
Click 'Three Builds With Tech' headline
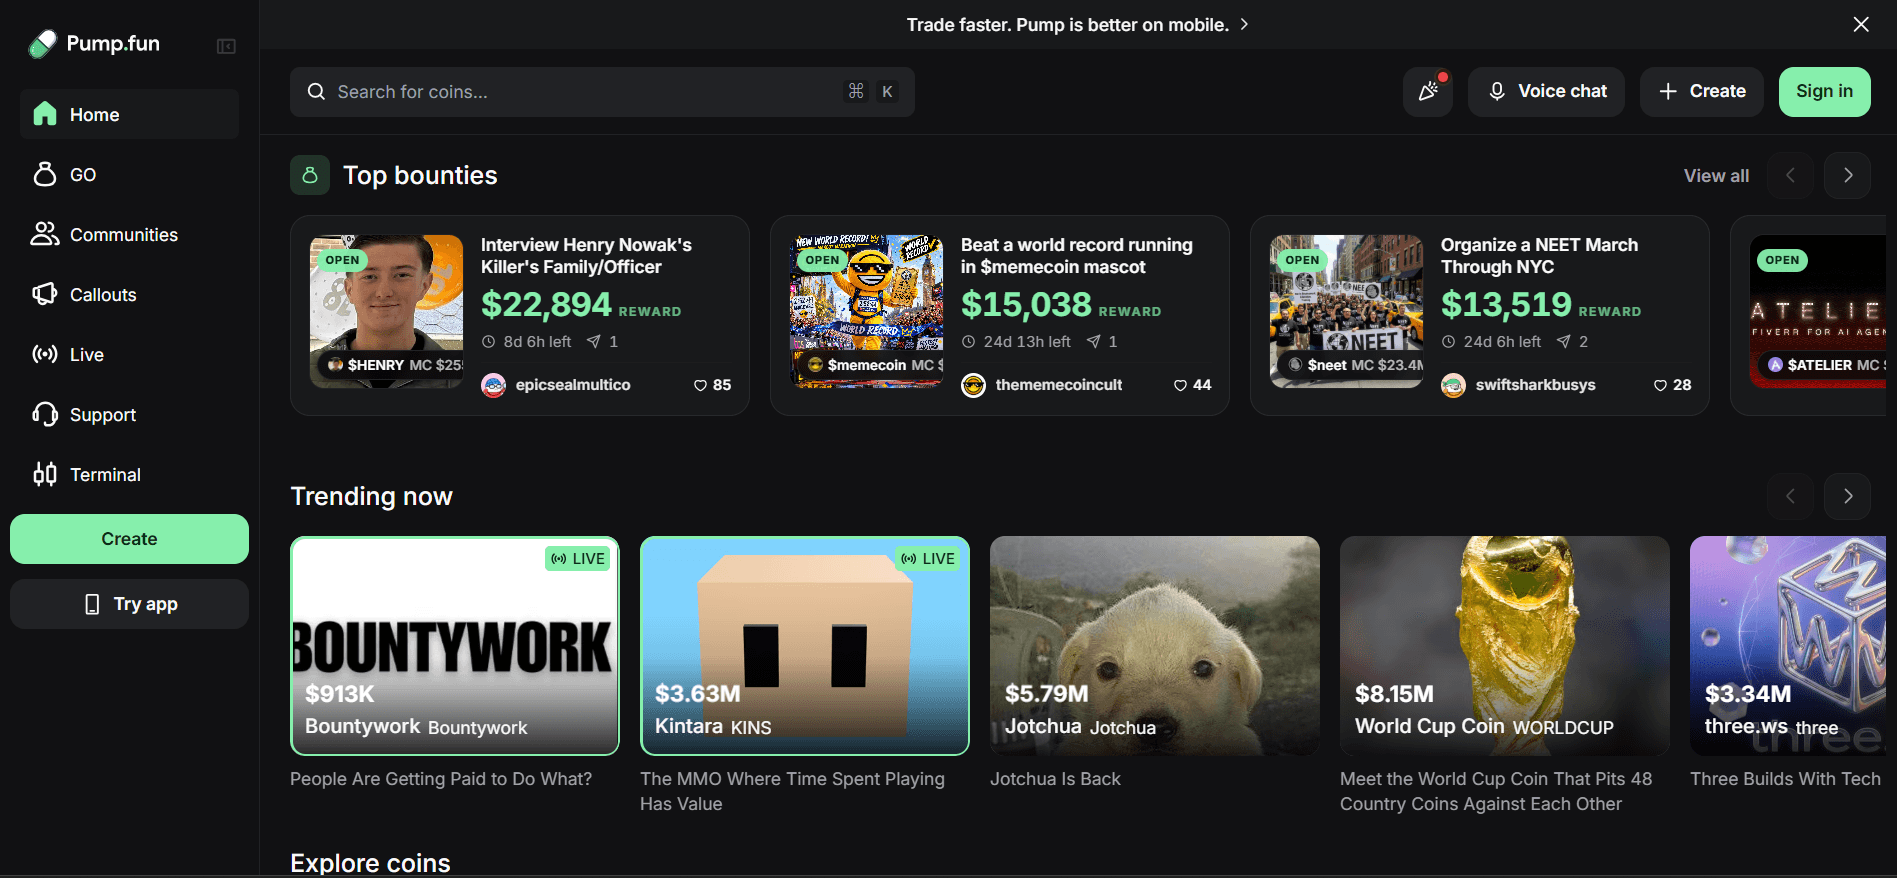[1785, 779]
